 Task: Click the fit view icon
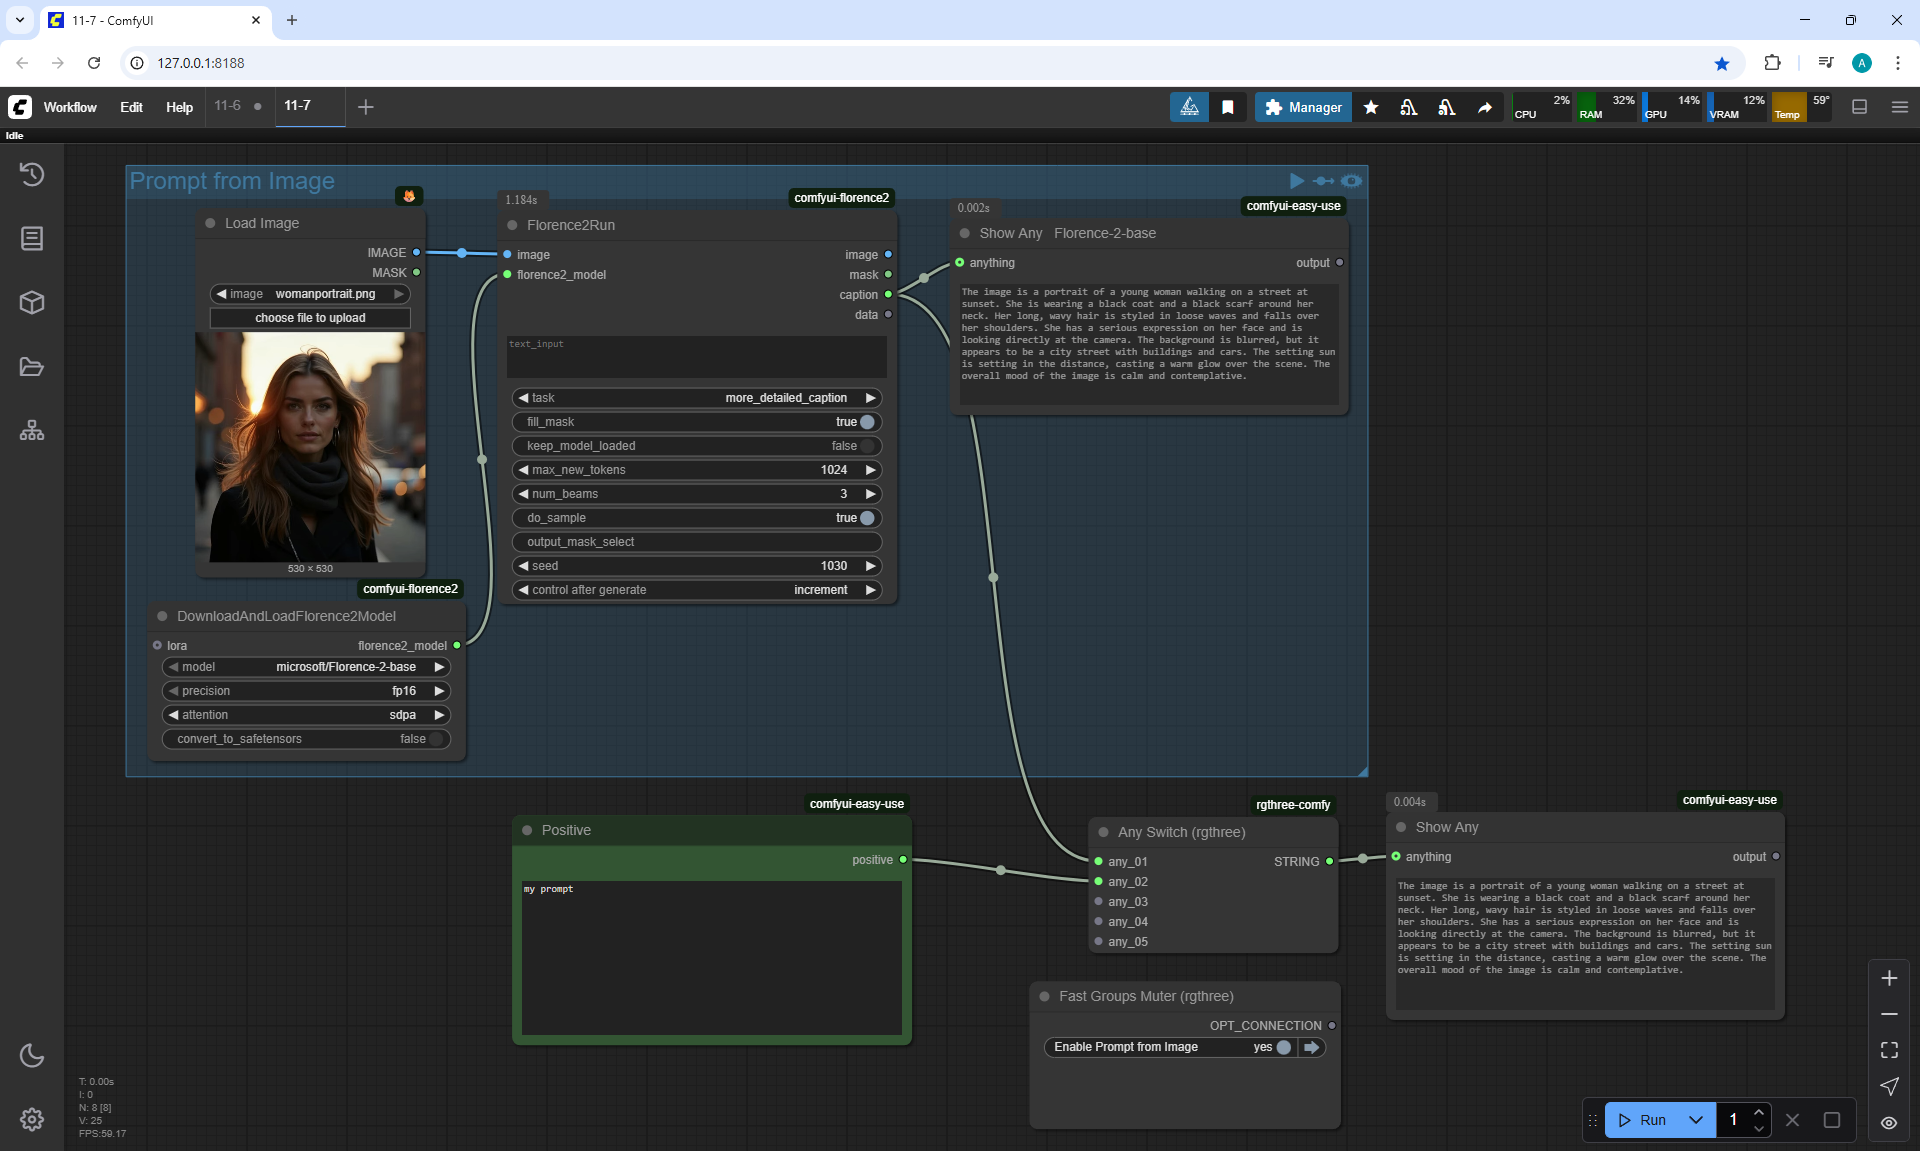(1889, 1050)
